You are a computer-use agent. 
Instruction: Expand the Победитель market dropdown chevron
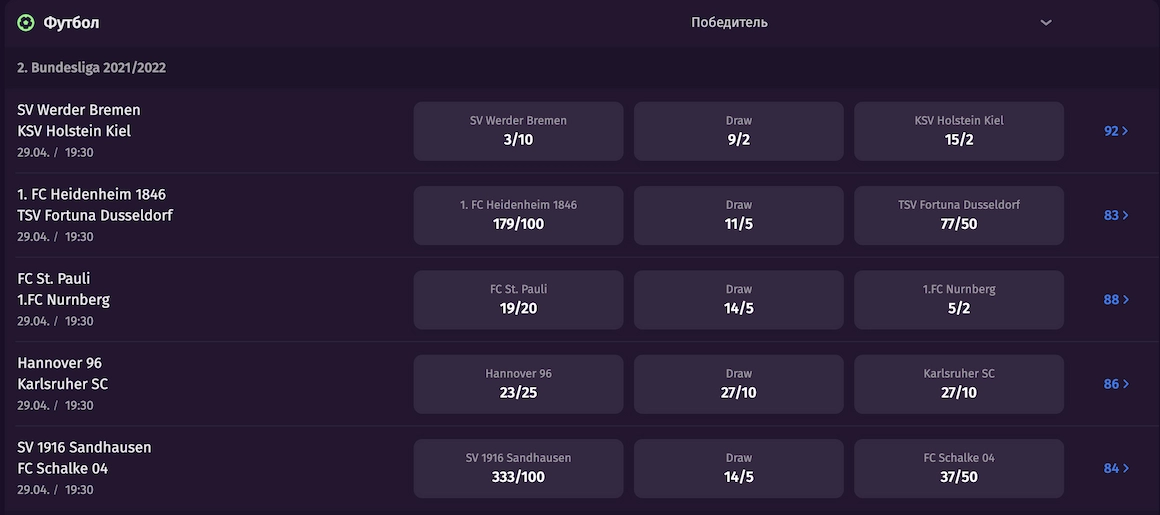point(1045,23)
